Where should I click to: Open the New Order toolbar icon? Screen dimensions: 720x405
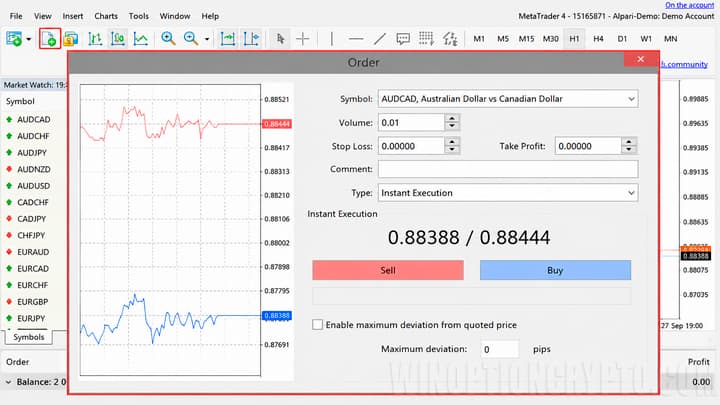50,39
